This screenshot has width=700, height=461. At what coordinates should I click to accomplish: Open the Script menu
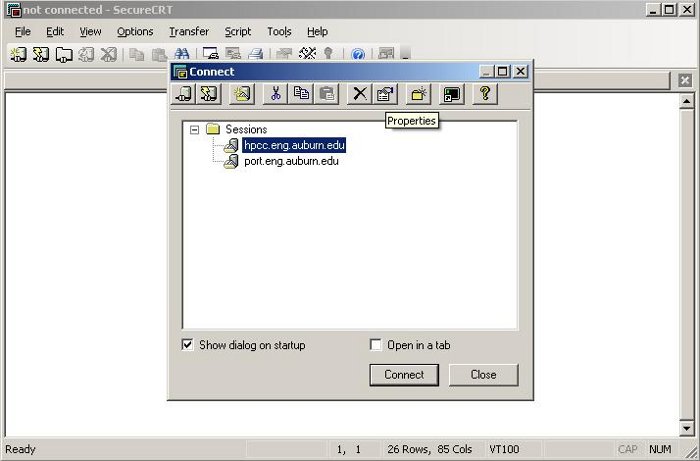[x=238, y=32]
